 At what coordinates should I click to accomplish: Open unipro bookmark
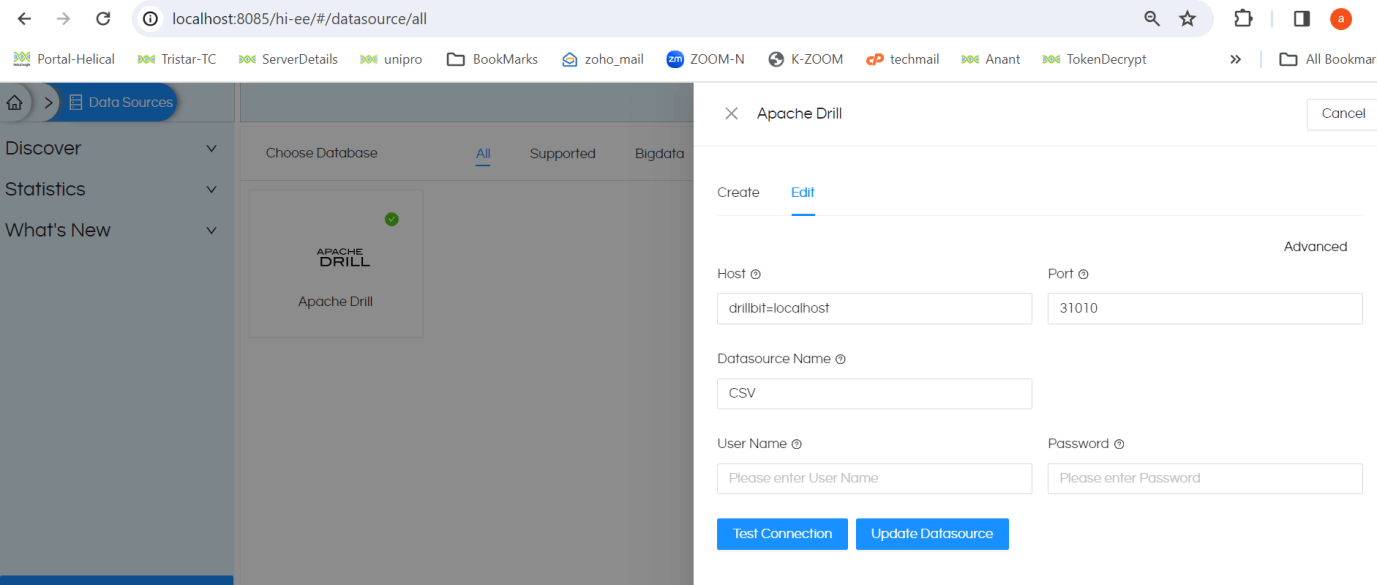pyautogui.click(x=391, y=59)
